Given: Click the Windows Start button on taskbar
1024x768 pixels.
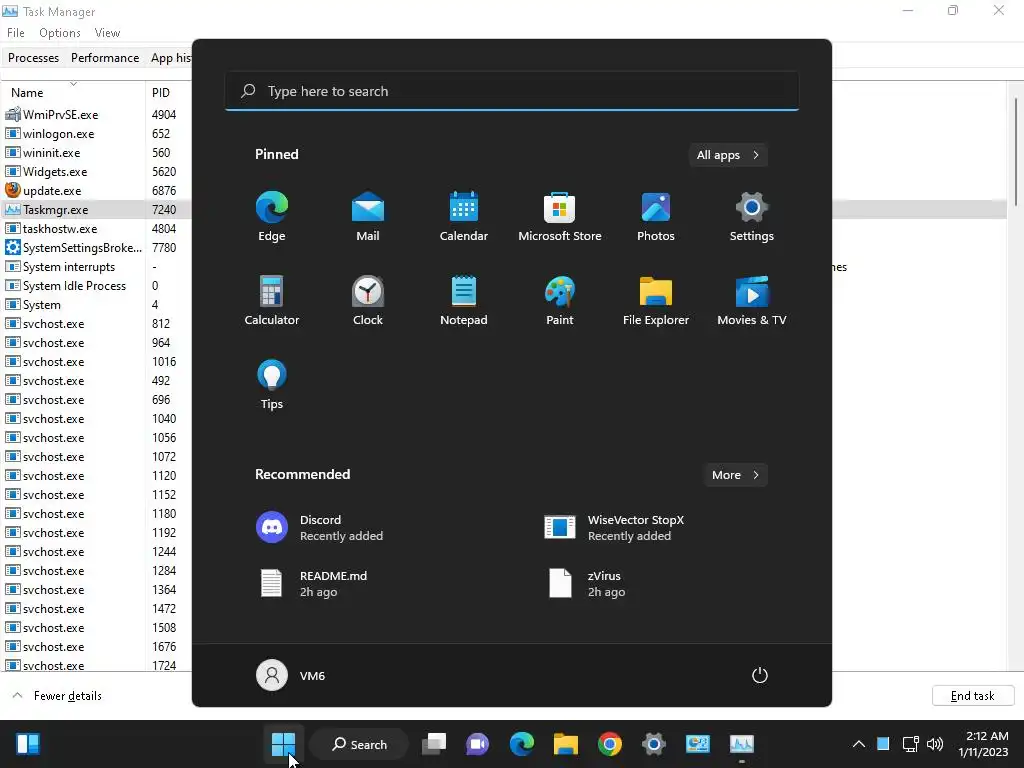Looking at the screenshot, I should click(x=283, y=744).
